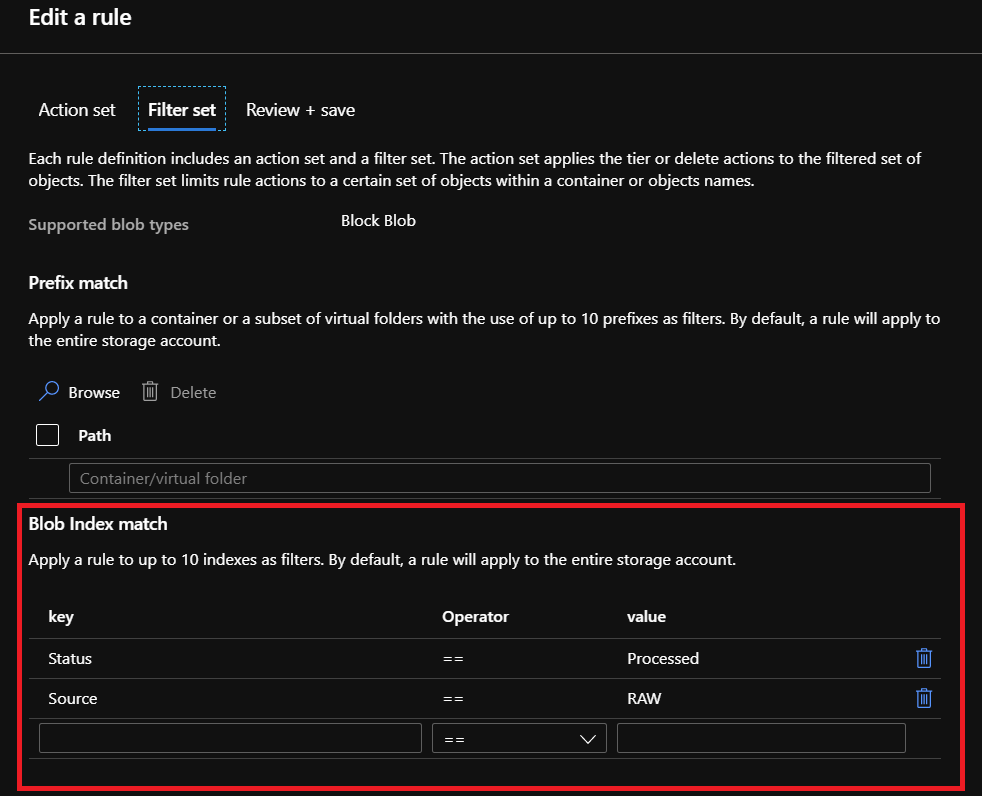The image size is (982, 796).
Task: Click the Container/virtual folder input field
Action: pos(500,478)
